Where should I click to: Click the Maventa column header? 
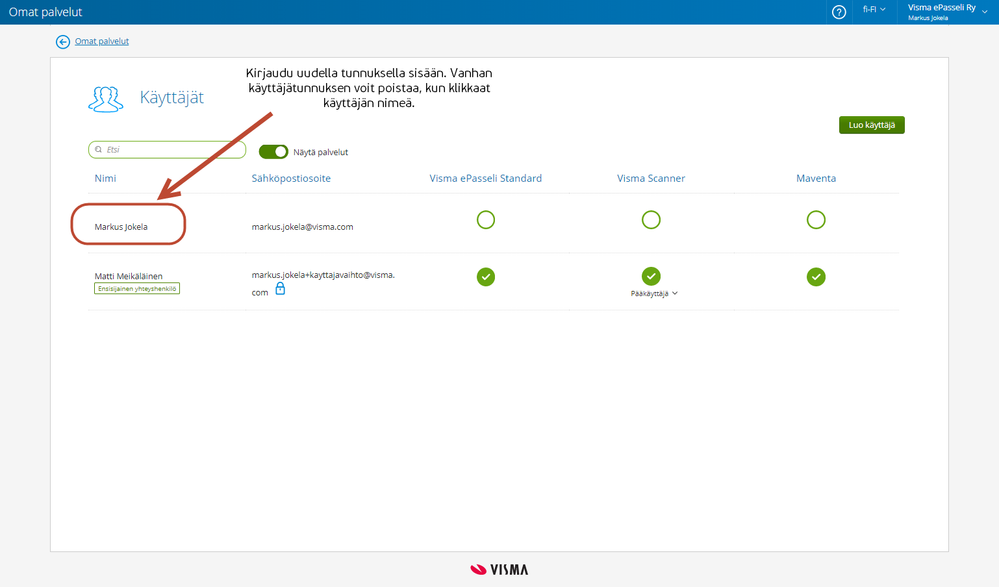coord(816,178)
